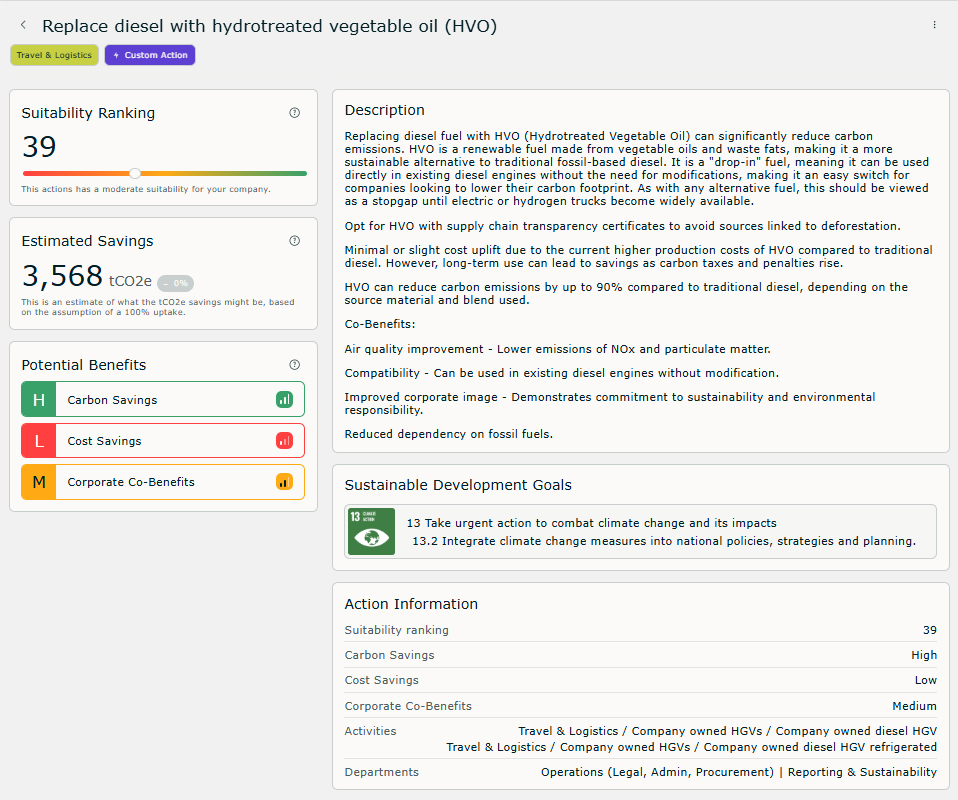
Task: Select the Carbon Savings benefit row label
Action: (x=112, y=400)
